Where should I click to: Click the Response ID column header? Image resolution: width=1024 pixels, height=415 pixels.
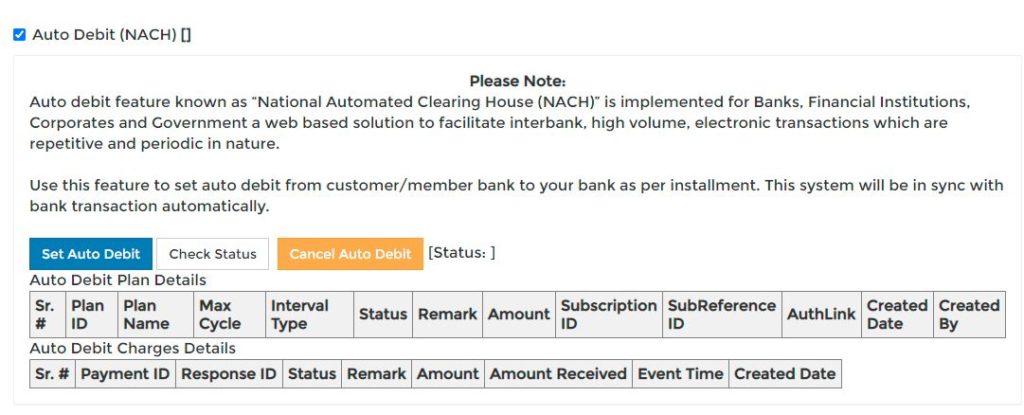(229, 374)
